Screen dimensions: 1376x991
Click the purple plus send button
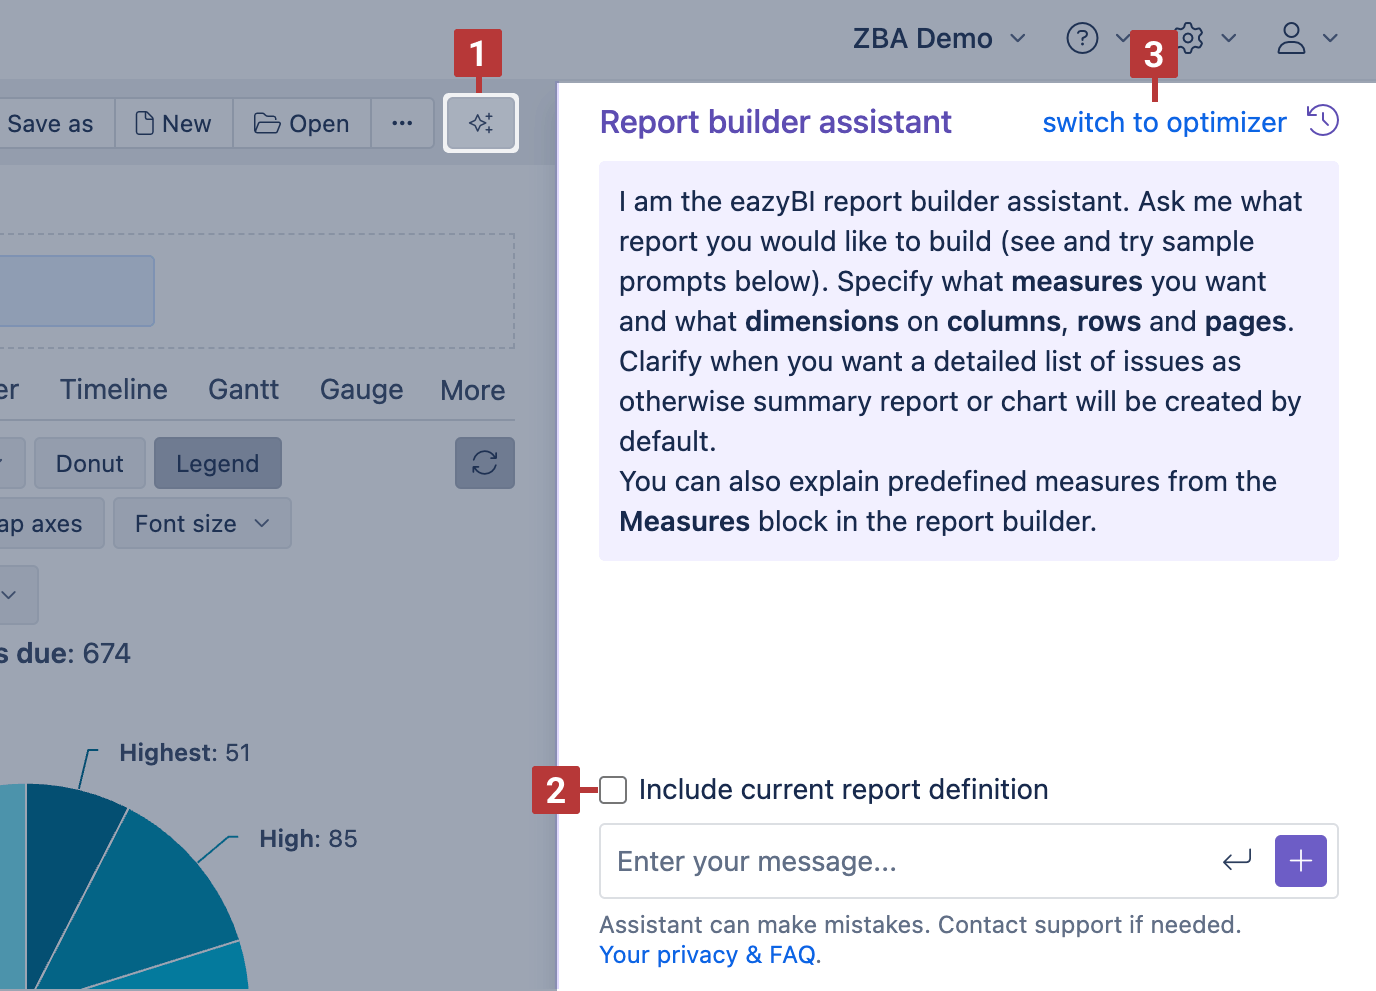1300,861
